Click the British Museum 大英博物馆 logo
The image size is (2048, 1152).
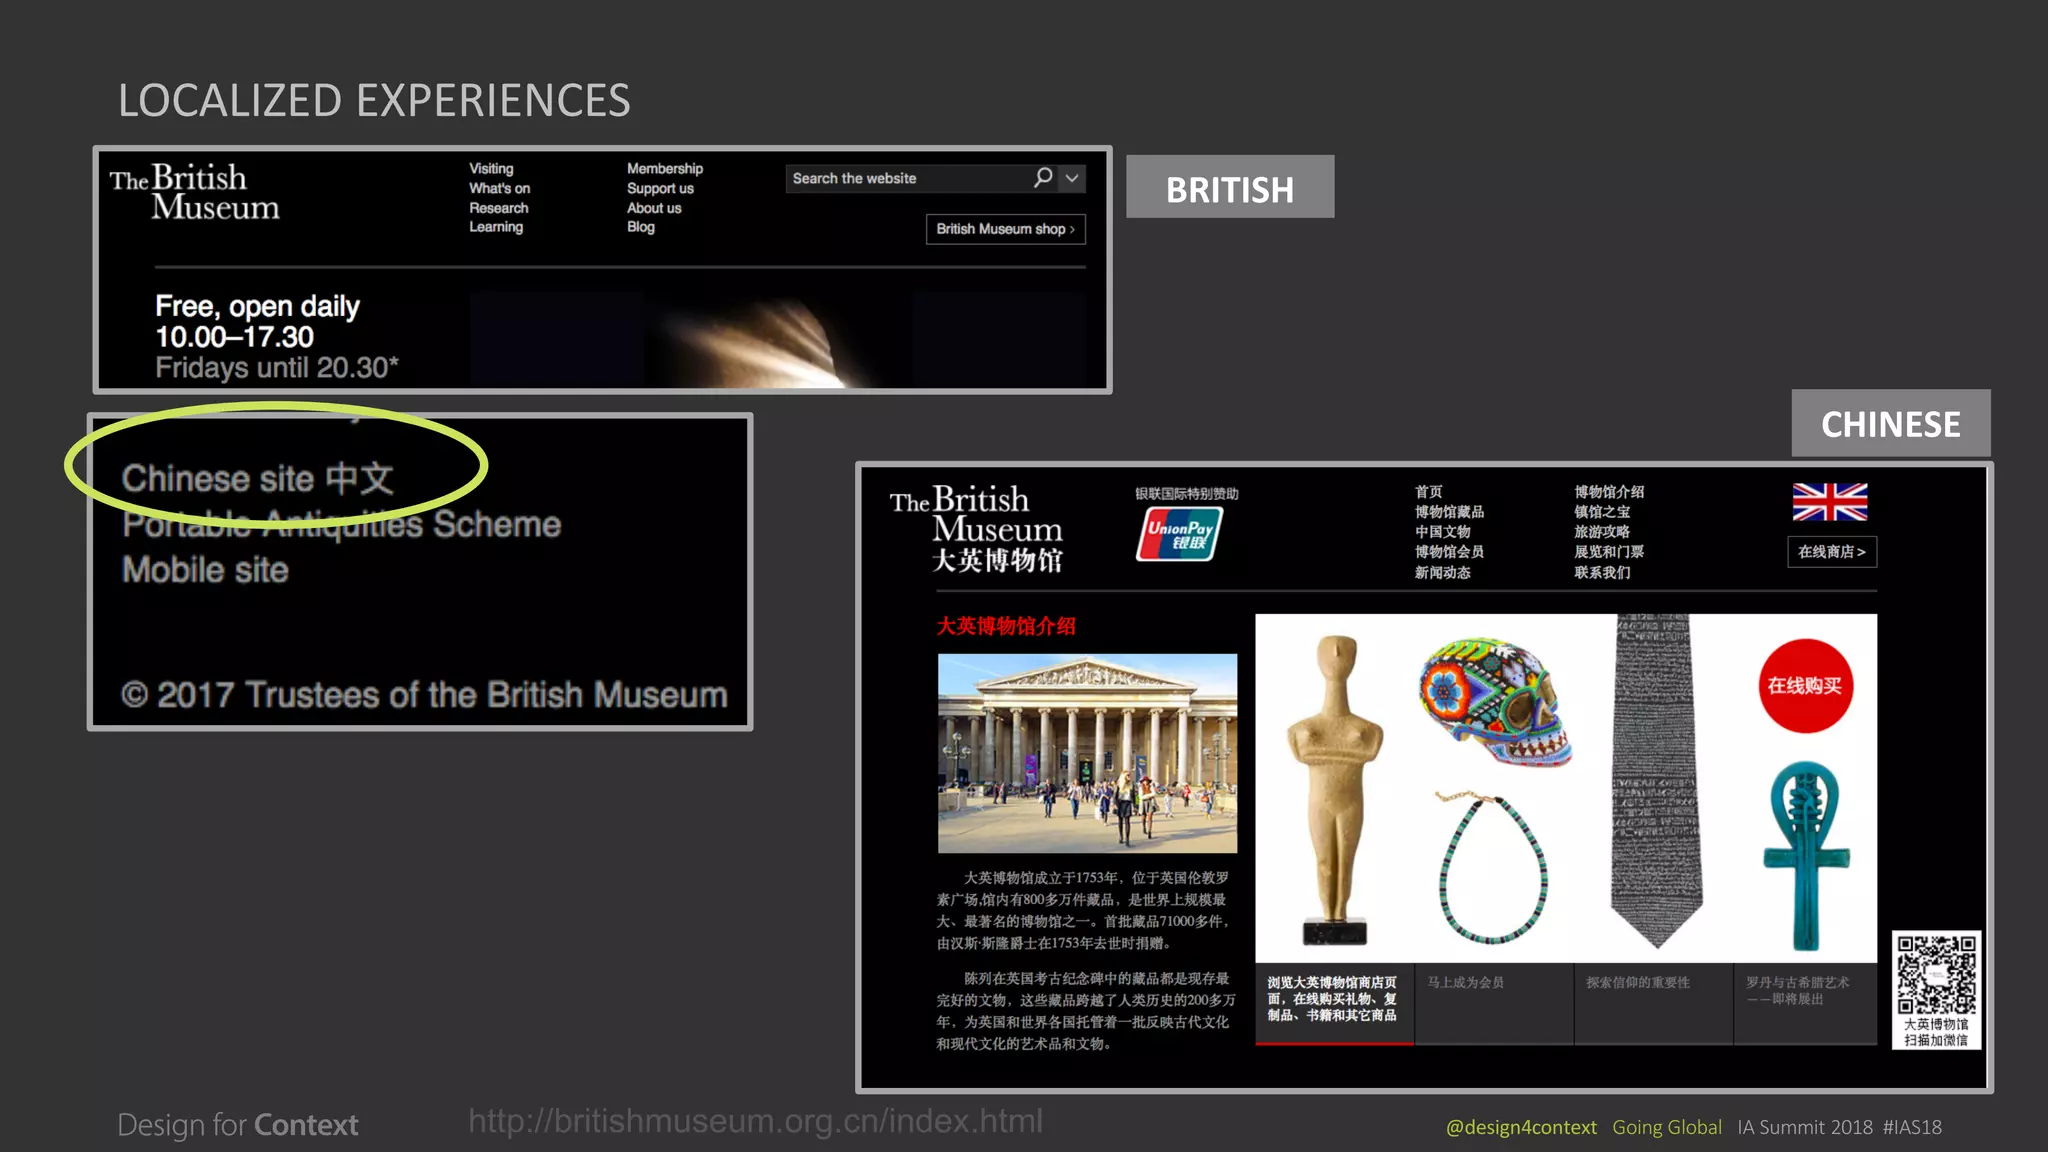(x=977, y=529)
